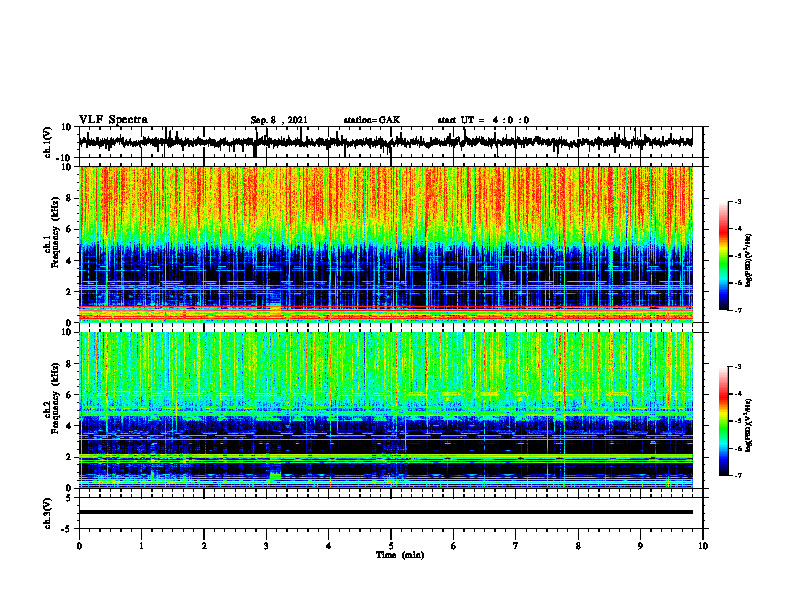Click the "ch.3(V)" axis label

48,513
